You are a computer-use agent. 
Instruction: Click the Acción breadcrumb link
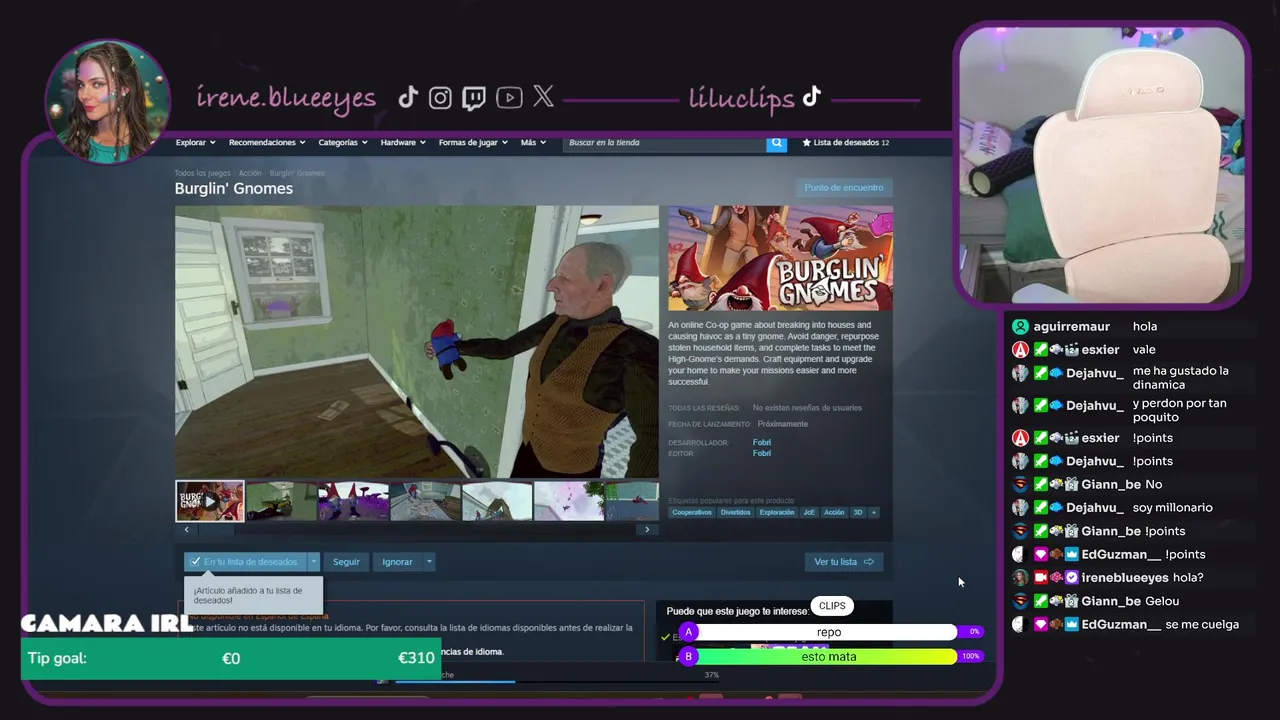tap(250, 173)
